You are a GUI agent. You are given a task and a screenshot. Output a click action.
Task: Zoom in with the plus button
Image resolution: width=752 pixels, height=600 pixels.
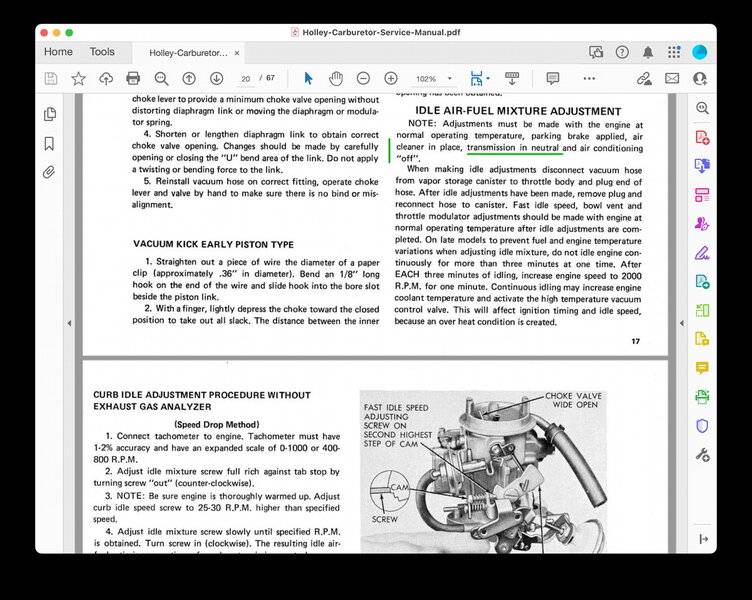[x=391, y=78]
